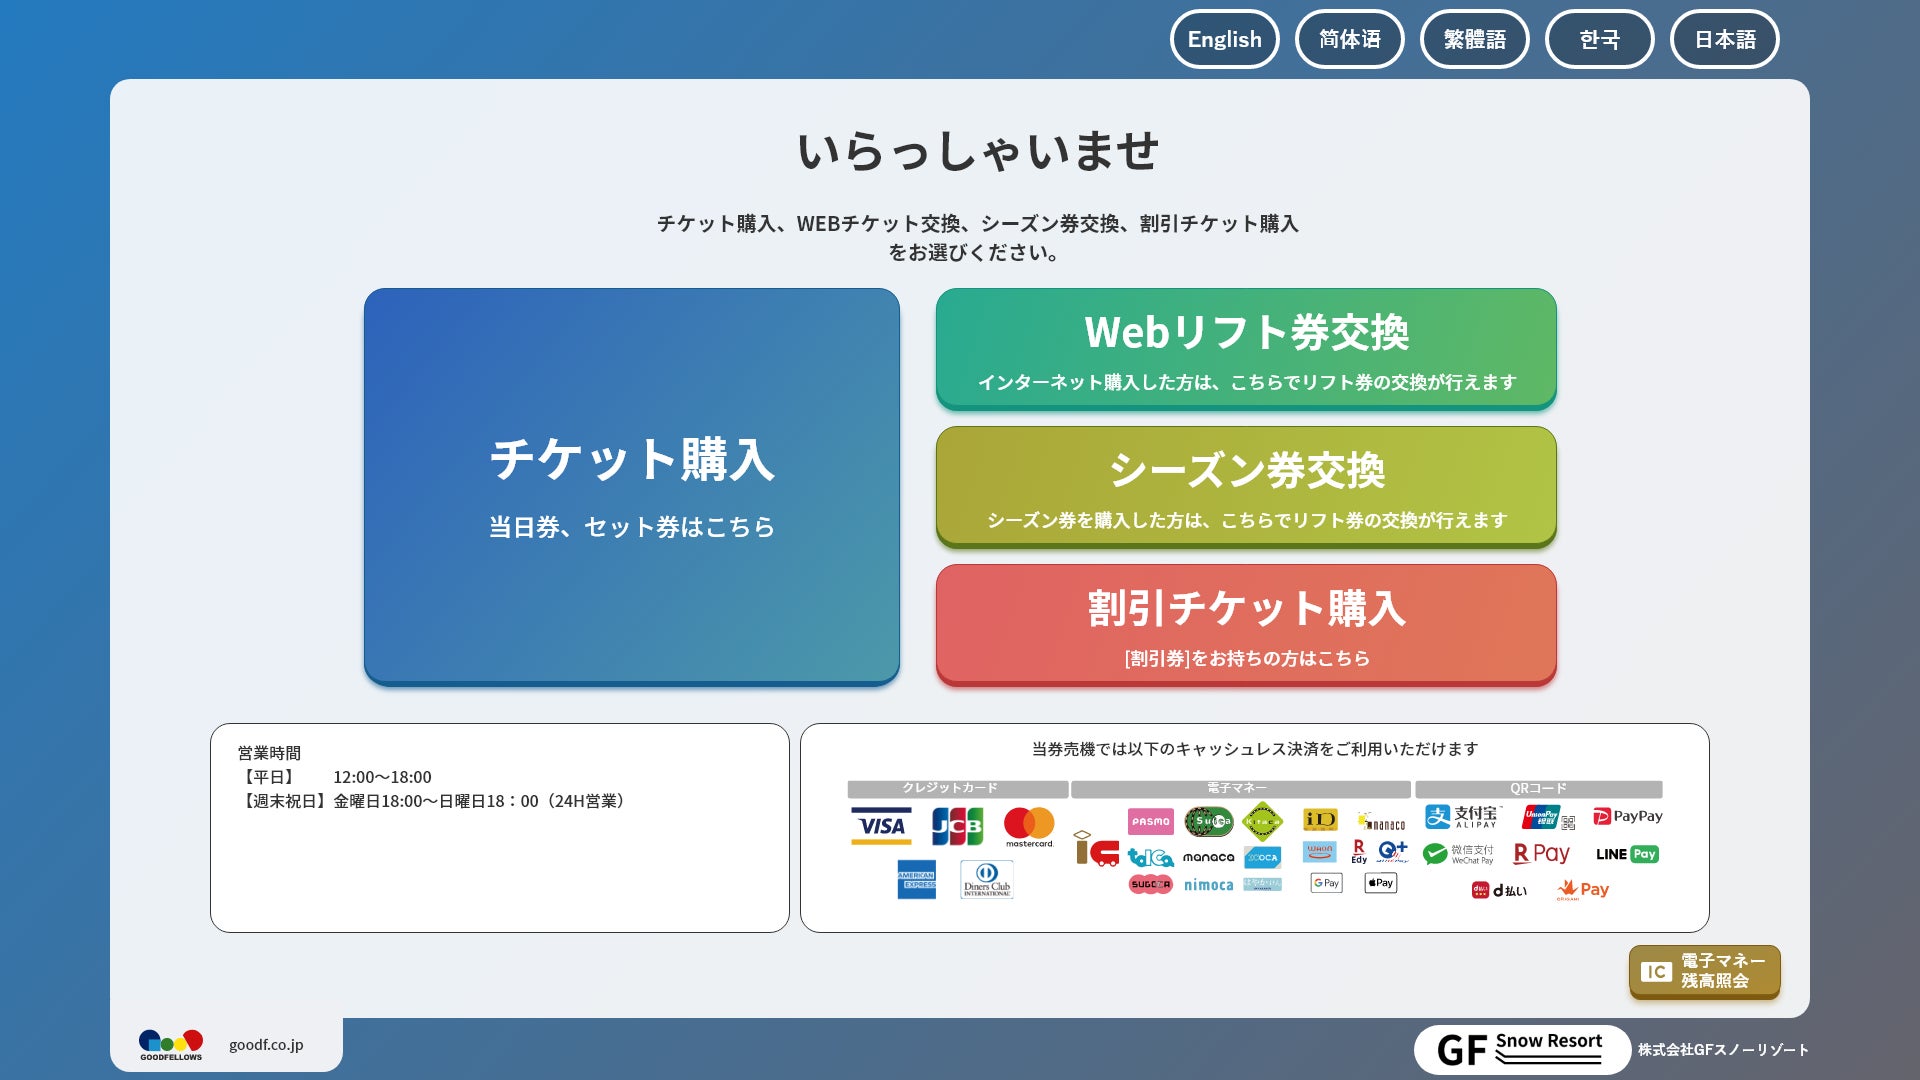Screen dimensions: 1920x1080
Task: Click the American Express logo
Action: [916, 879]
